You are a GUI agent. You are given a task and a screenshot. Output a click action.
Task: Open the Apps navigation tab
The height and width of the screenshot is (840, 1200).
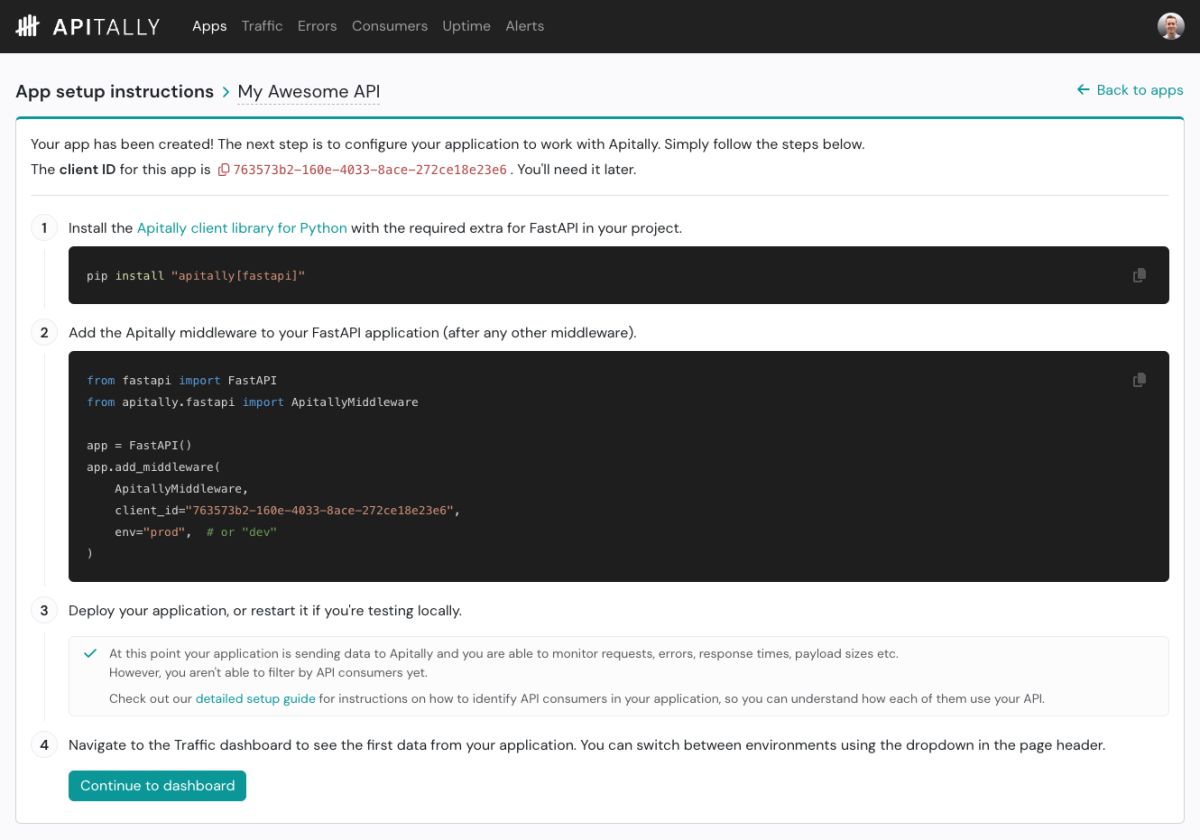point(209,26)
